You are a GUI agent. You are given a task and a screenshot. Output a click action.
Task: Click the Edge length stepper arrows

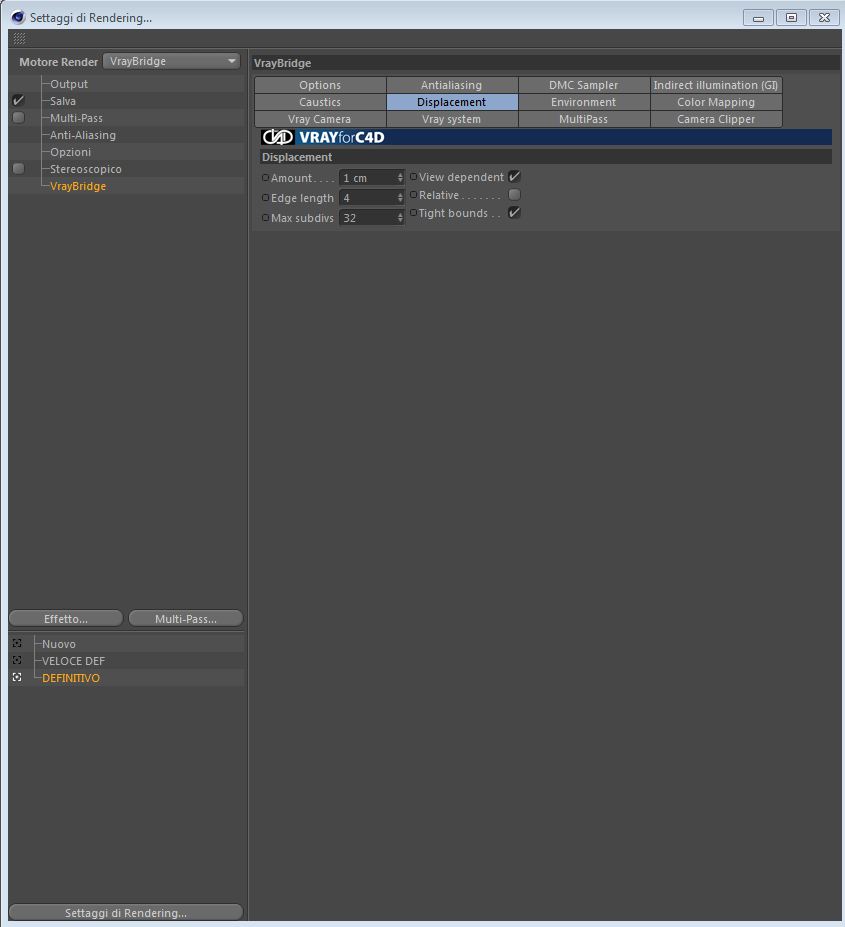(400, 197)
